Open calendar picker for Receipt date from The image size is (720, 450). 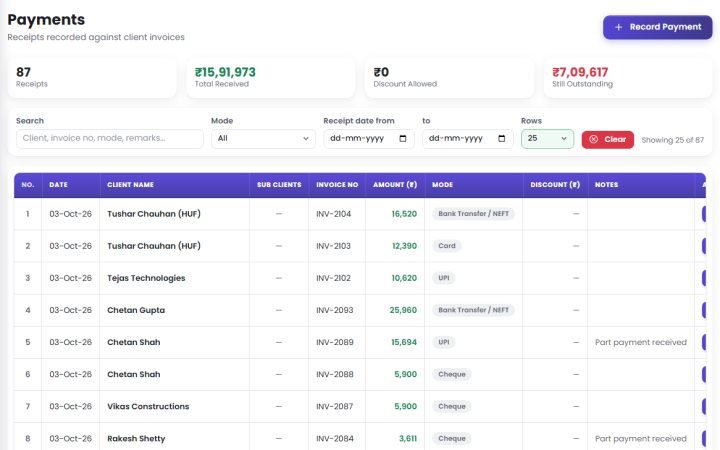(403, 139)
